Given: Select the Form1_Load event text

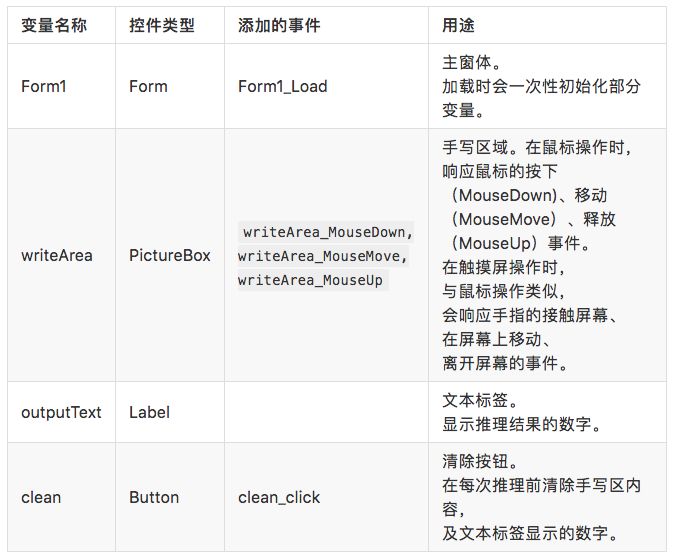Looking at the screenshot, I should coord(282,86).
